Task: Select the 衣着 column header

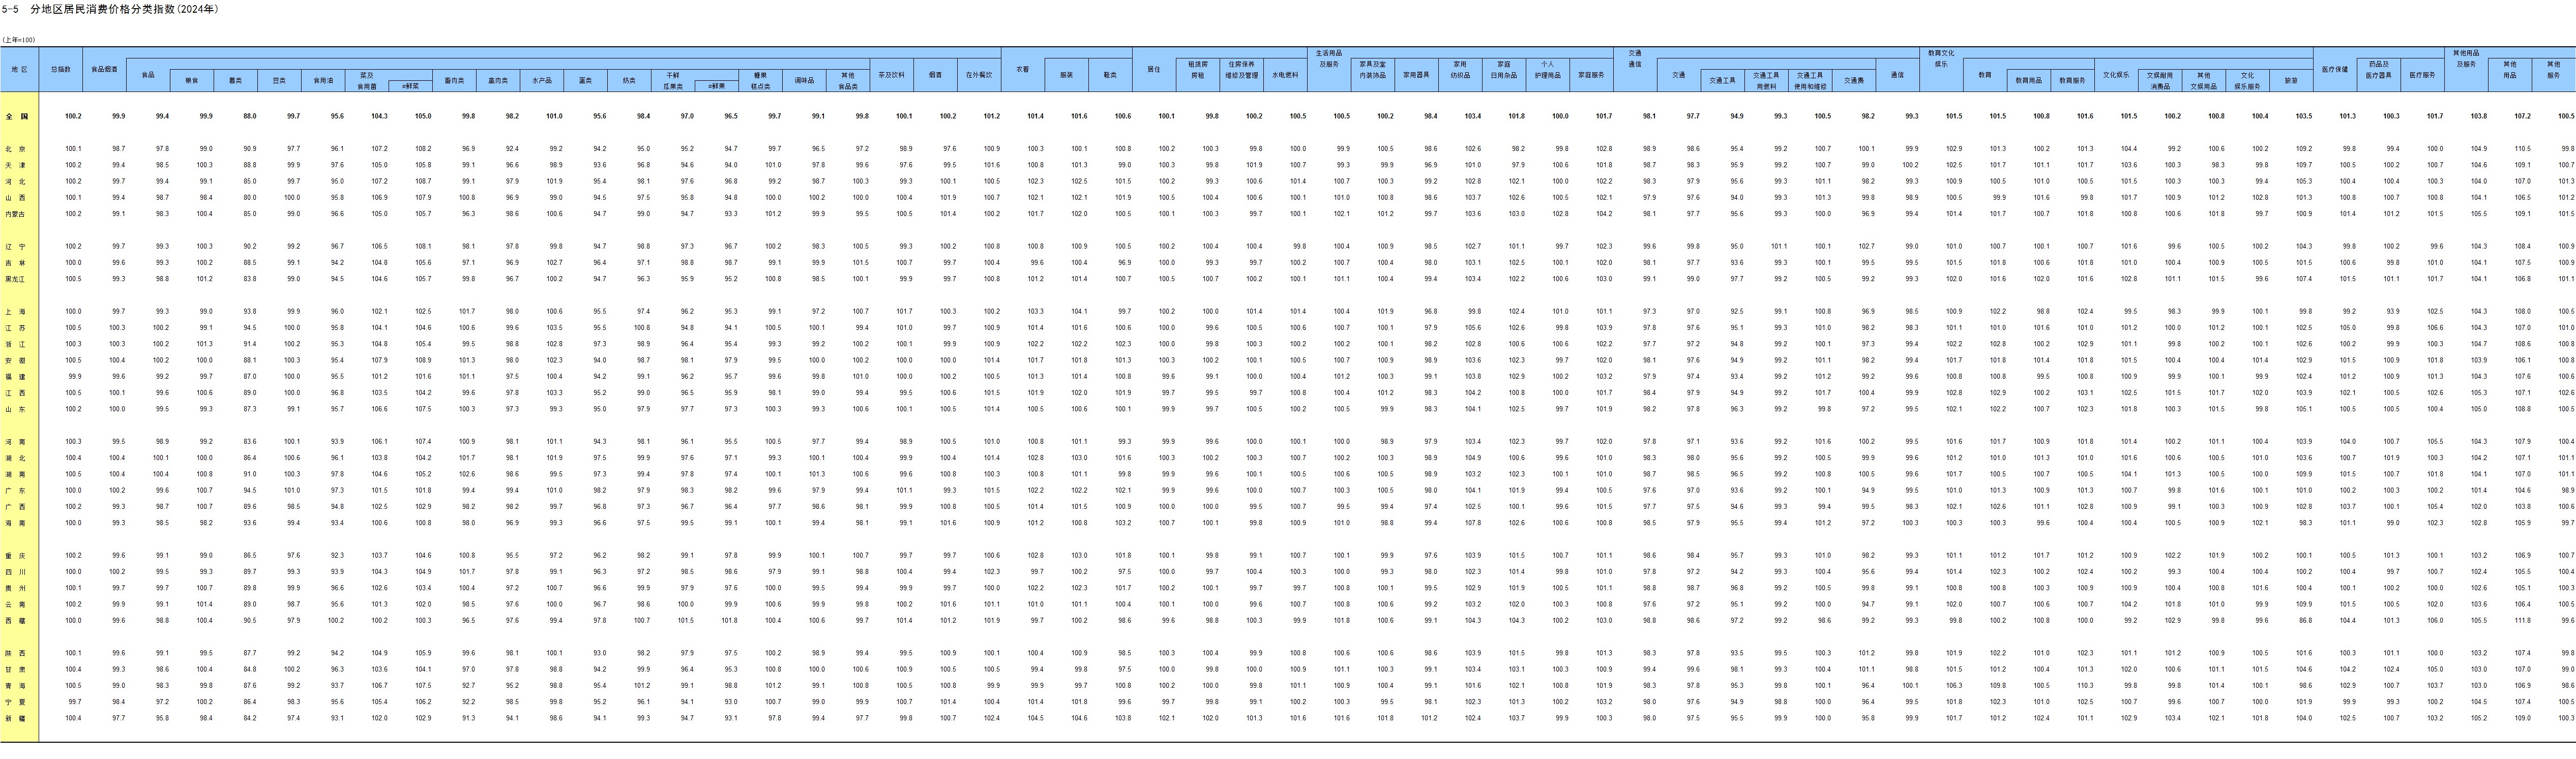Action: [1023, 69]
